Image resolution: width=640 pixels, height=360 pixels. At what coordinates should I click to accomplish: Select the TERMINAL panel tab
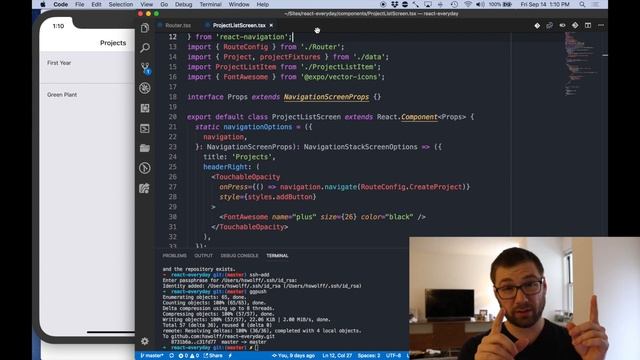(x=277, y=256)
